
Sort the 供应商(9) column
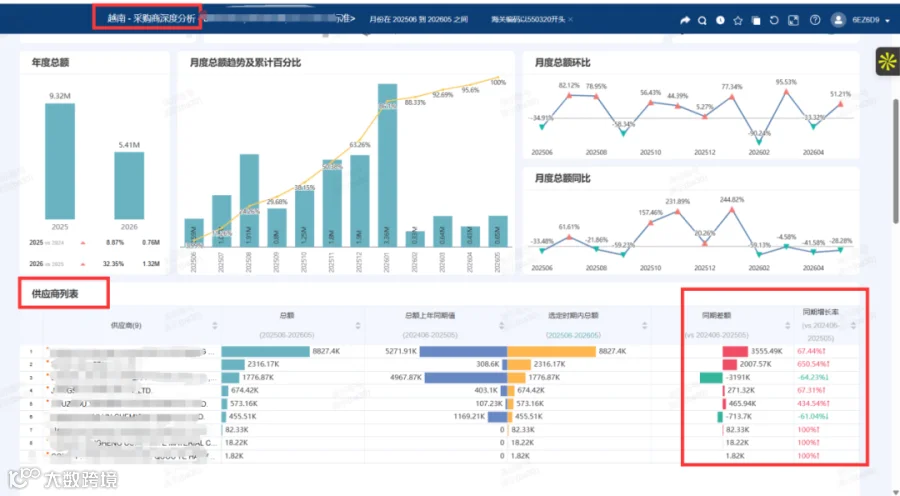click(215, 326)
